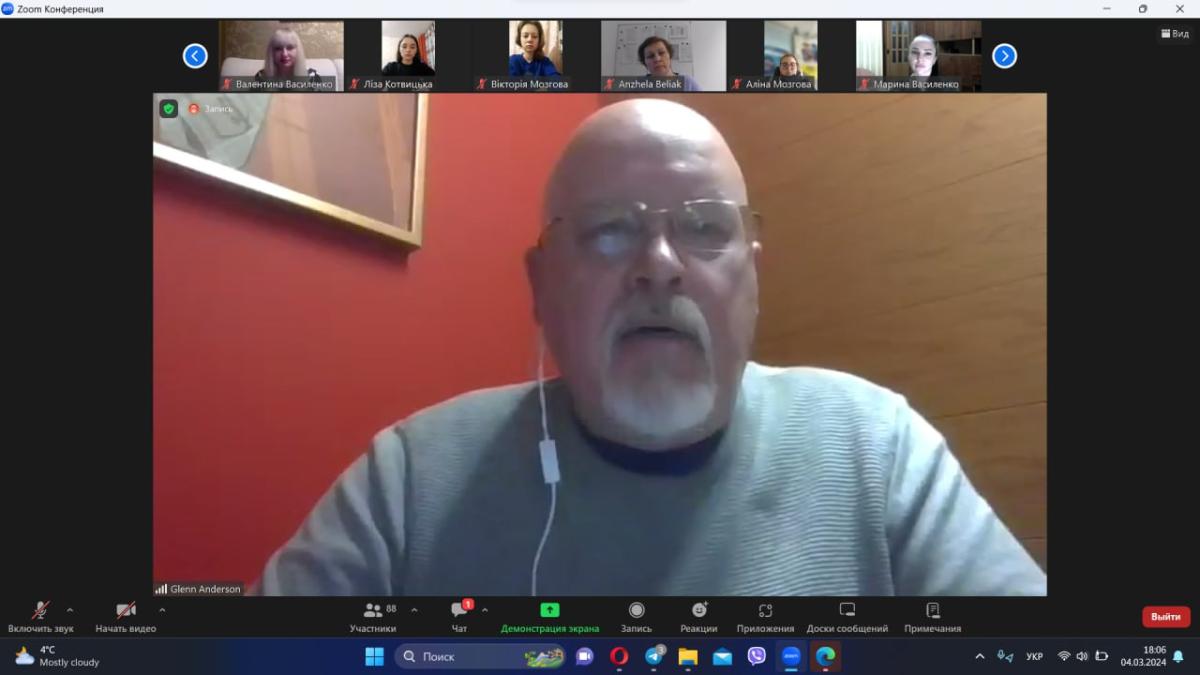Click the УКР language indicator

(1035, 656)
